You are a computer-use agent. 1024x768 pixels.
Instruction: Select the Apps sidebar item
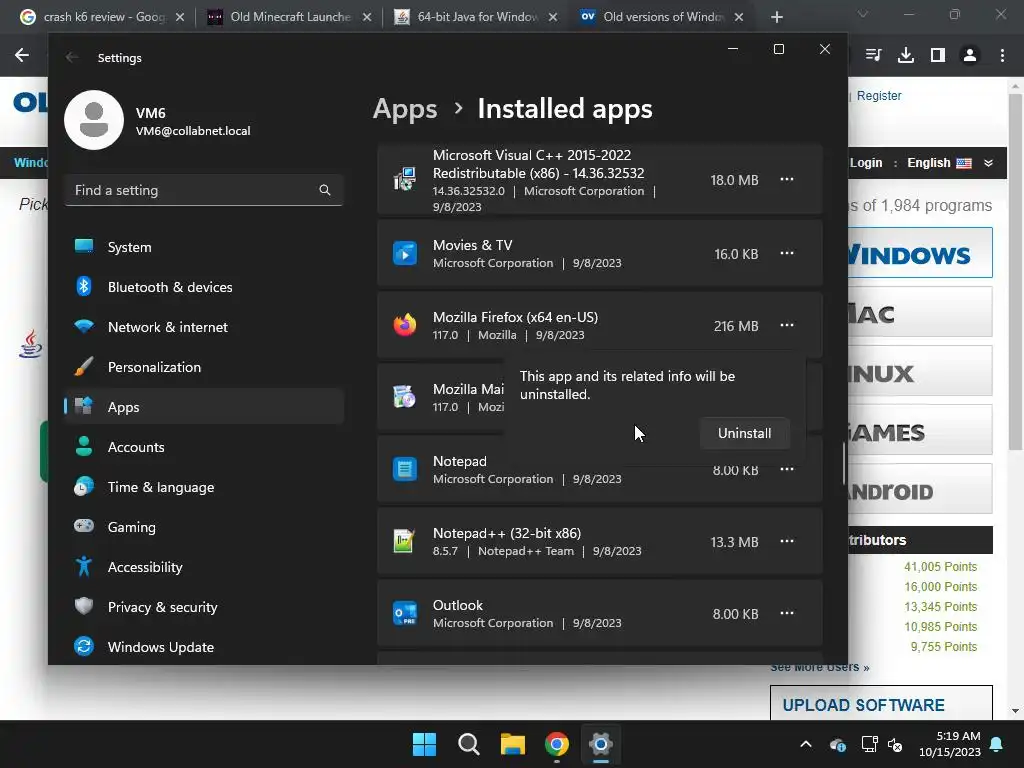click(x=204, y=407)
